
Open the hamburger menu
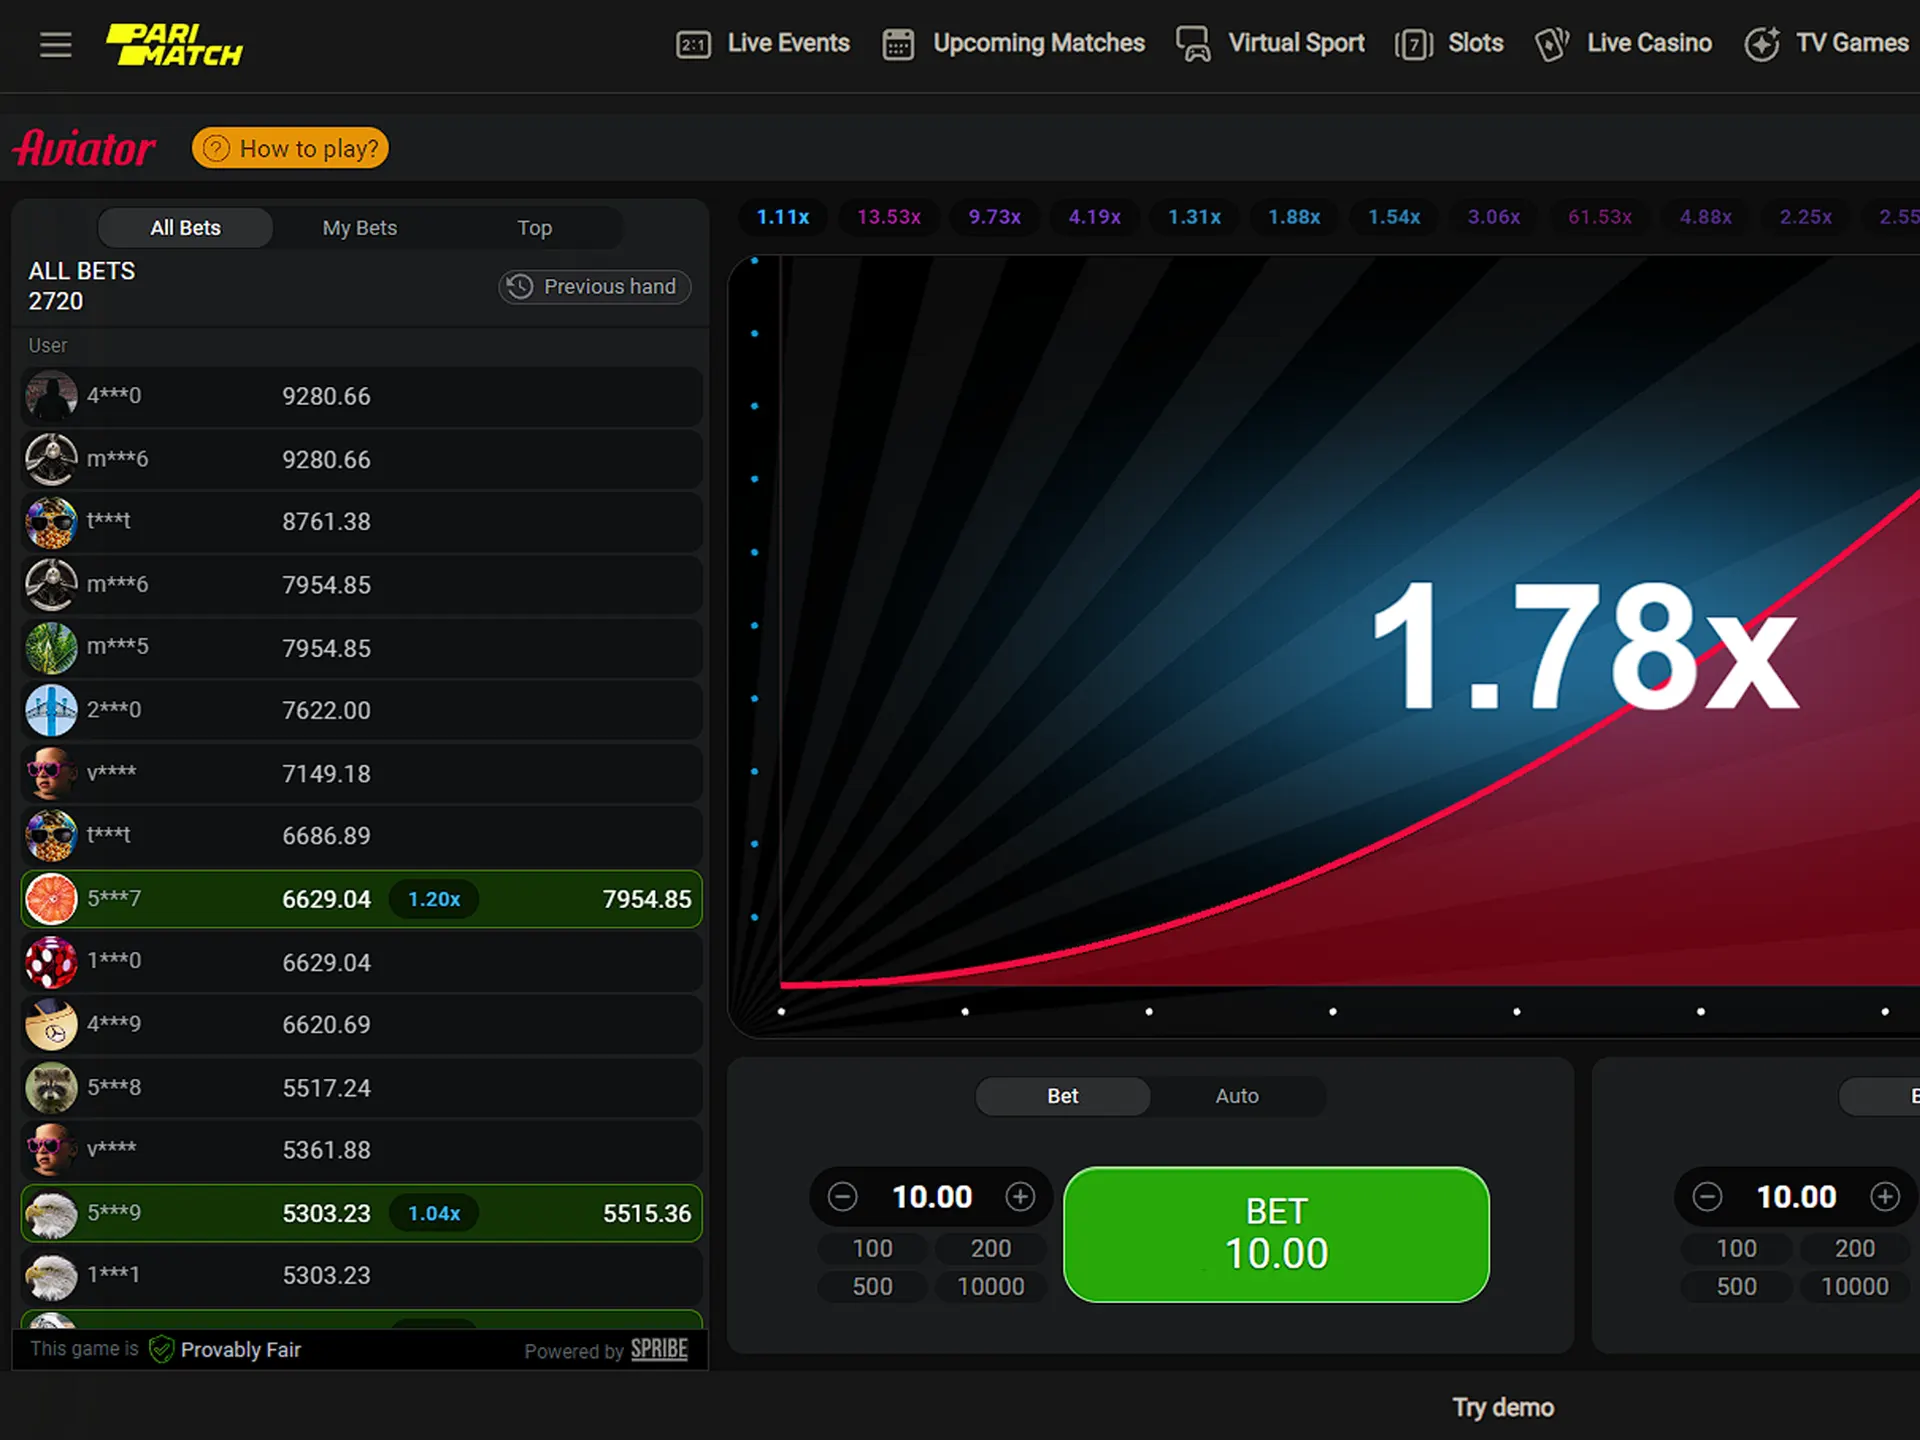(55, 44)
